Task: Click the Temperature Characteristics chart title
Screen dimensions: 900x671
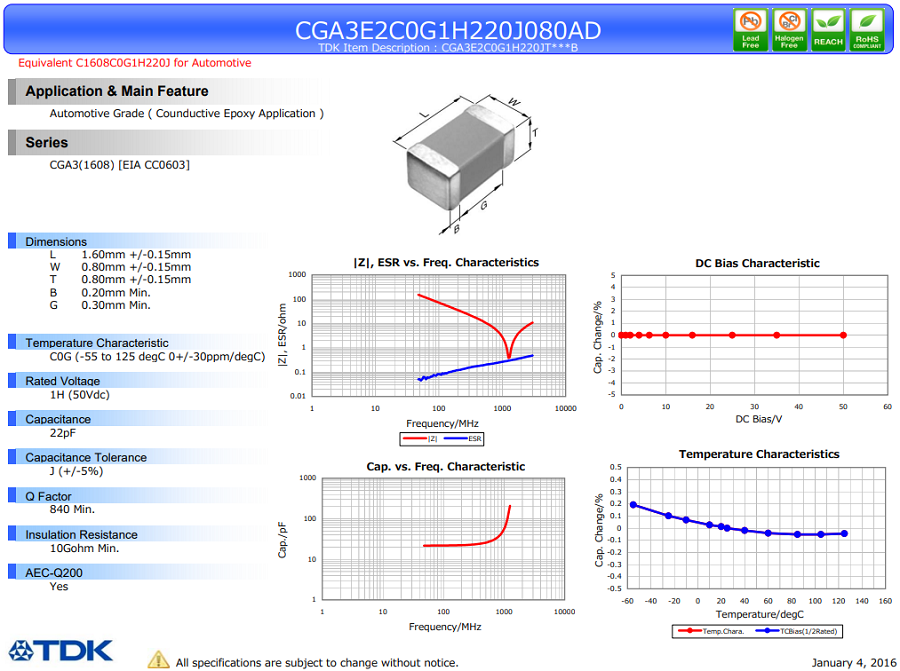Action: point(759,454)
